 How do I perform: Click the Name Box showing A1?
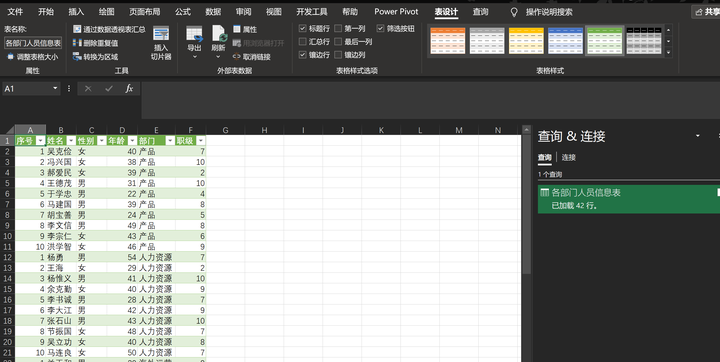(27, 89)
